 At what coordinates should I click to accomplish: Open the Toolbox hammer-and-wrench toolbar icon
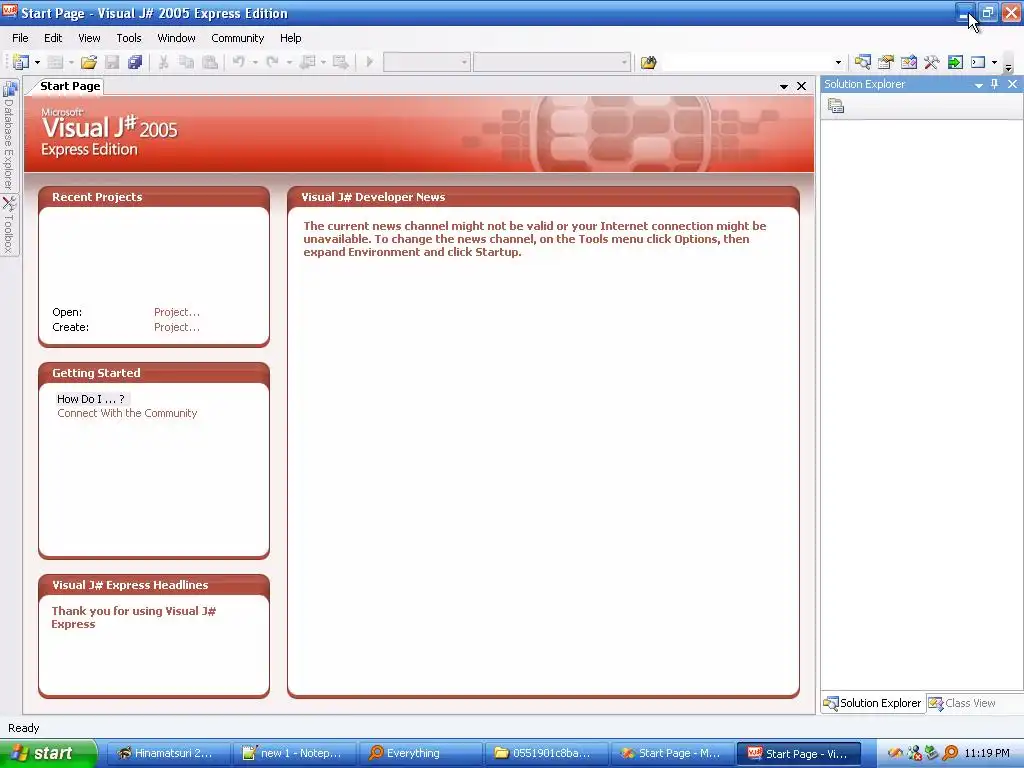932,62
